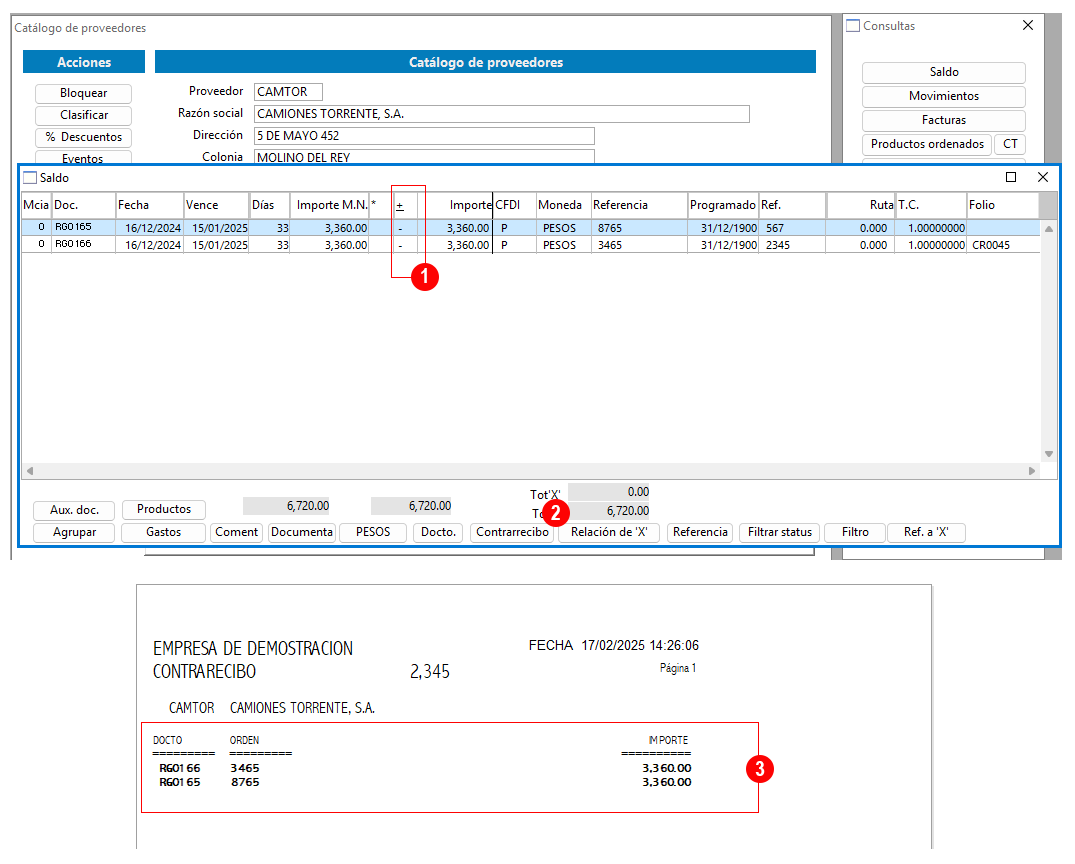Viewport: 1075px width, 864px height.
Task: Click the ± column header
Action: 404,205
